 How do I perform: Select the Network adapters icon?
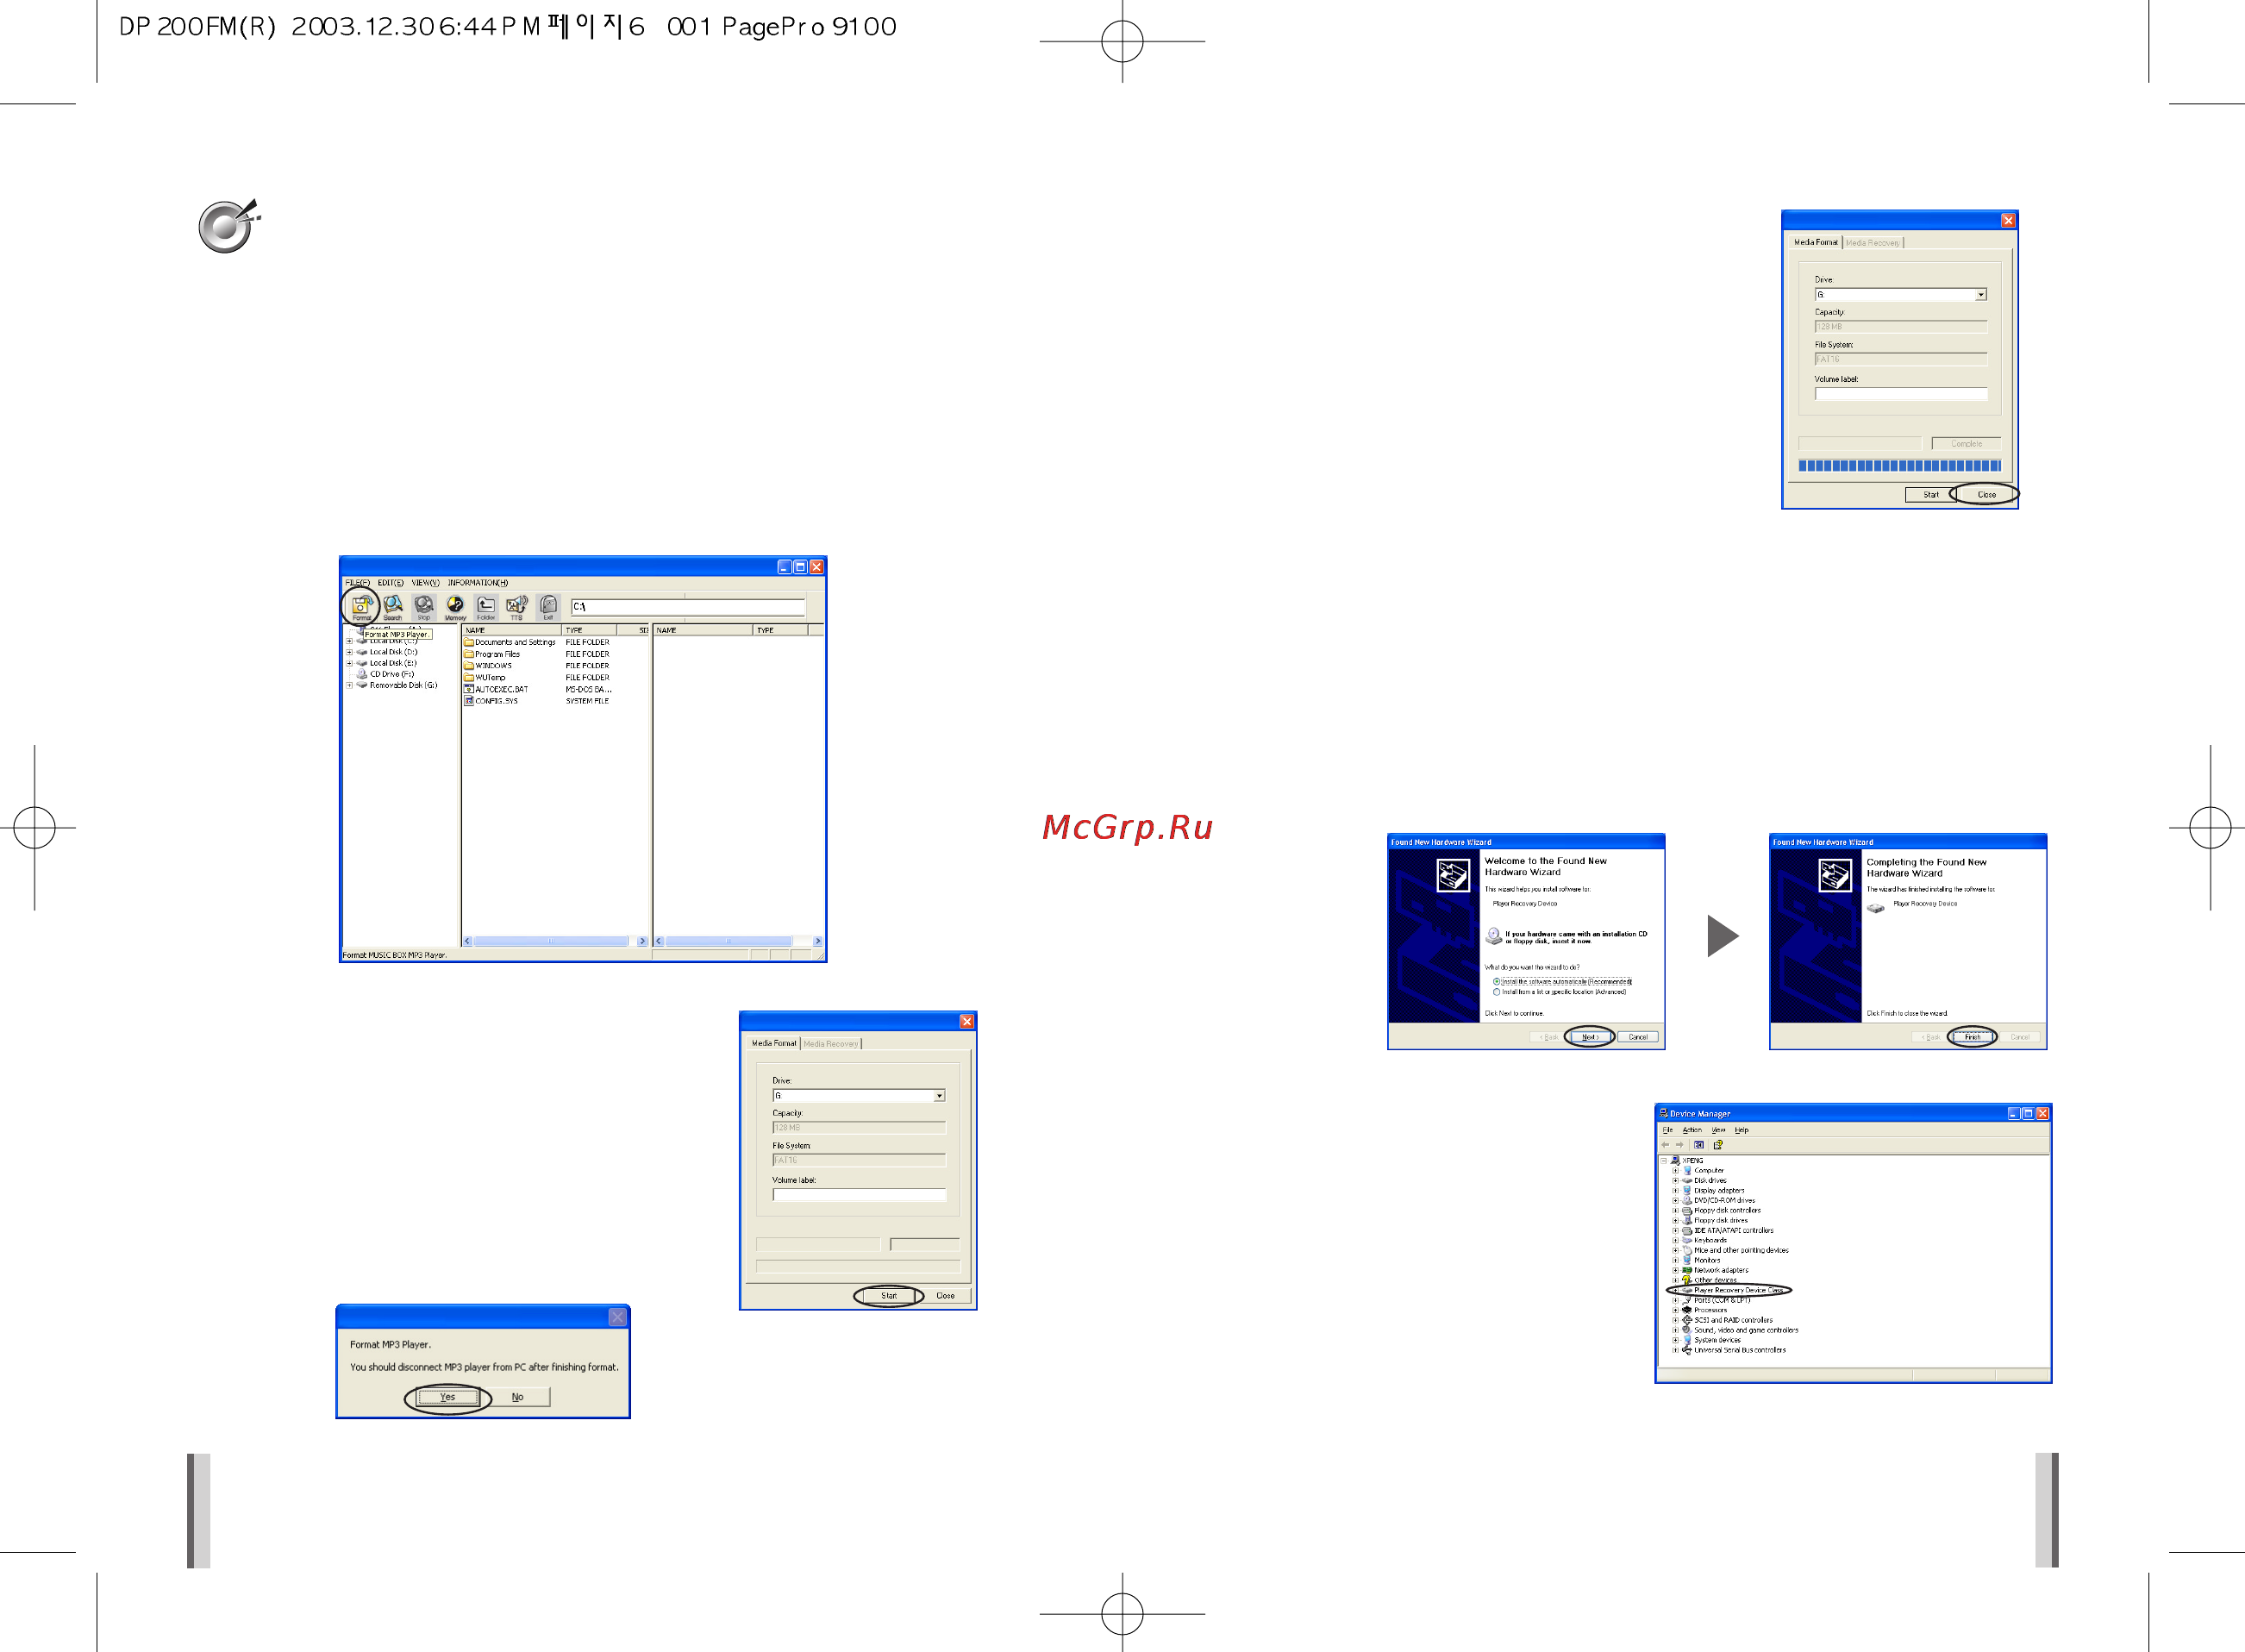(x=1687, y=1270)
